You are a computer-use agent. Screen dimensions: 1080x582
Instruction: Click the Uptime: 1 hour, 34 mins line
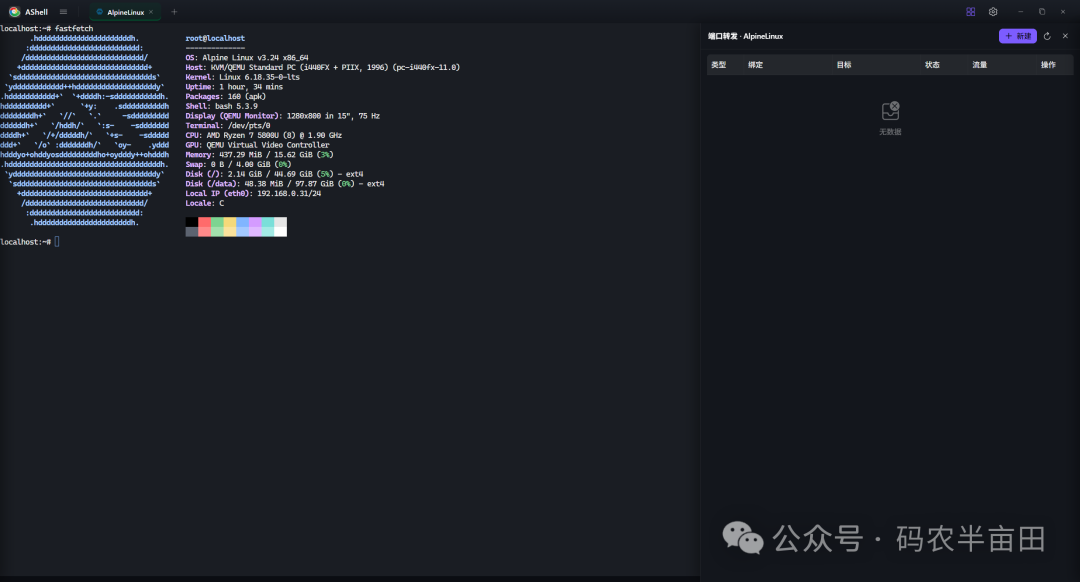point(234,87)
